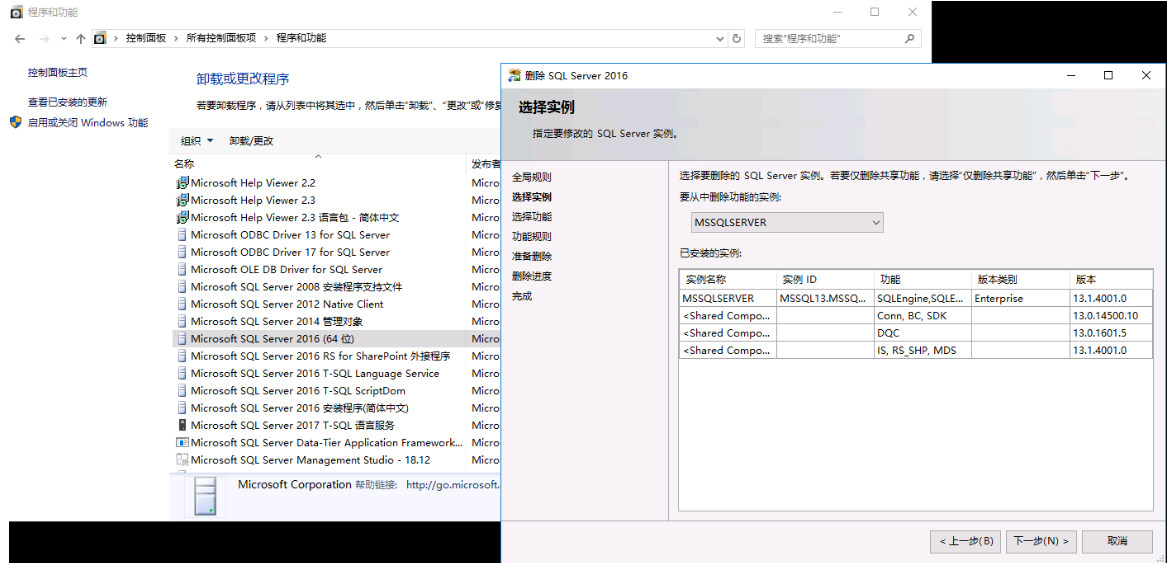Select the 删除进度 wizard step
The image size is (1170, 563).
point(532,277)
